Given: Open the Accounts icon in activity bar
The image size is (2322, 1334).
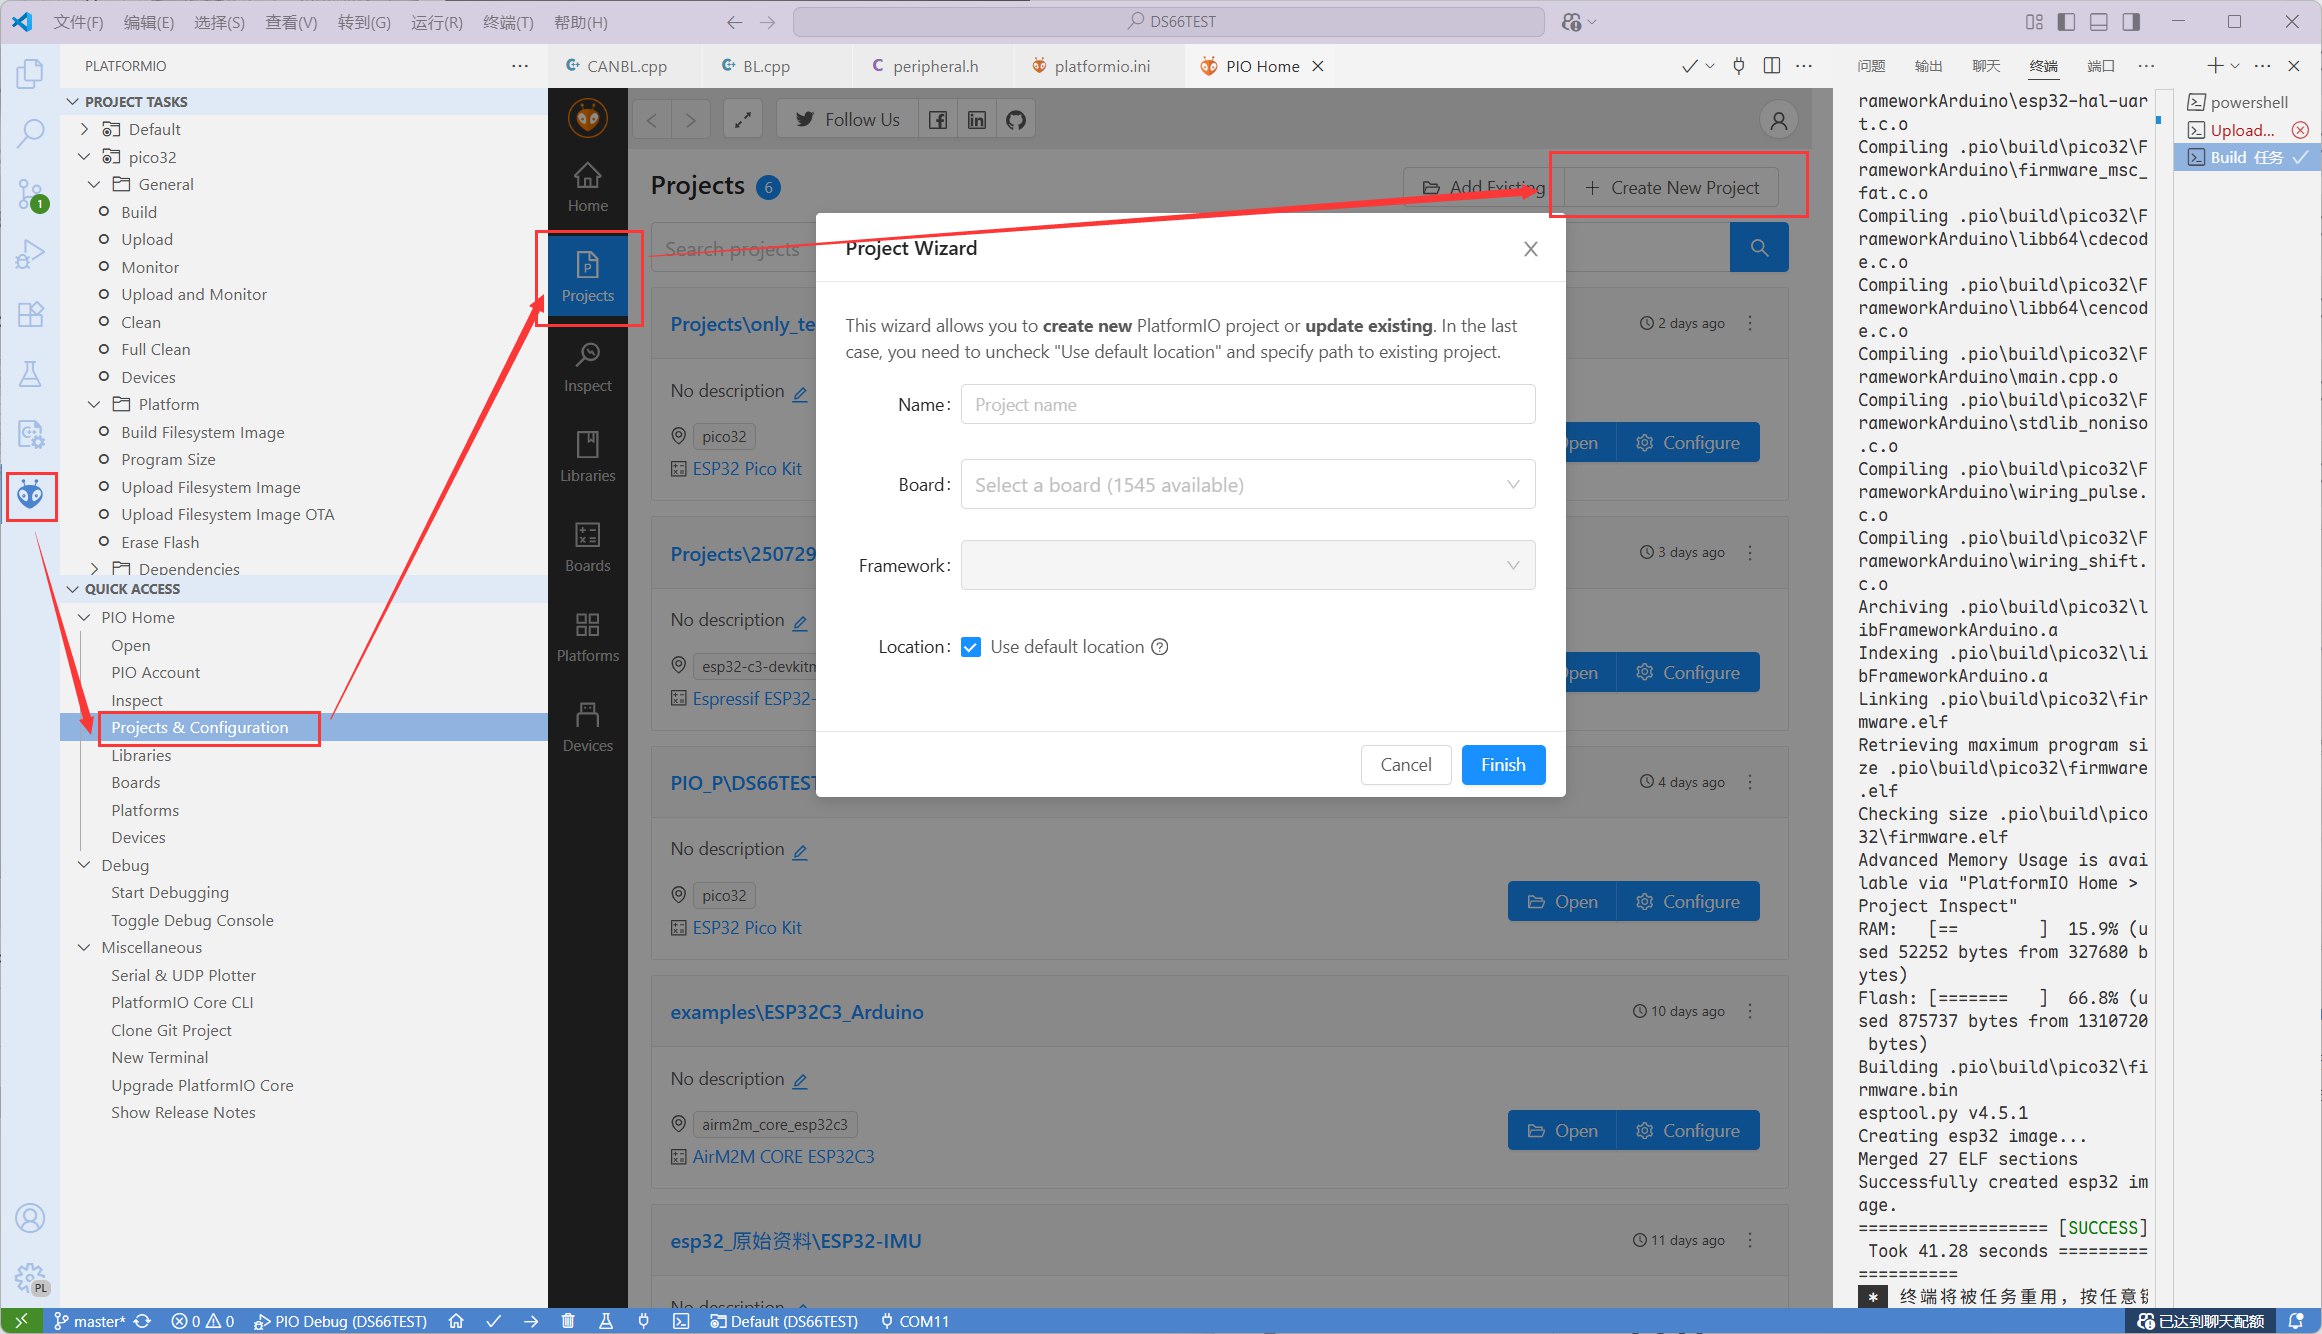Looking at the screenshot, I should (x=30, y=1218).
